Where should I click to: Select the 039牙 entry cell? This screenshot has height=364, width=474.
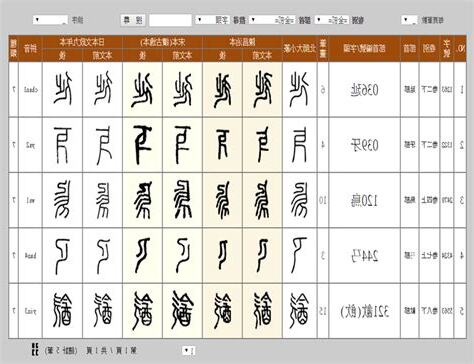(364, 145)
